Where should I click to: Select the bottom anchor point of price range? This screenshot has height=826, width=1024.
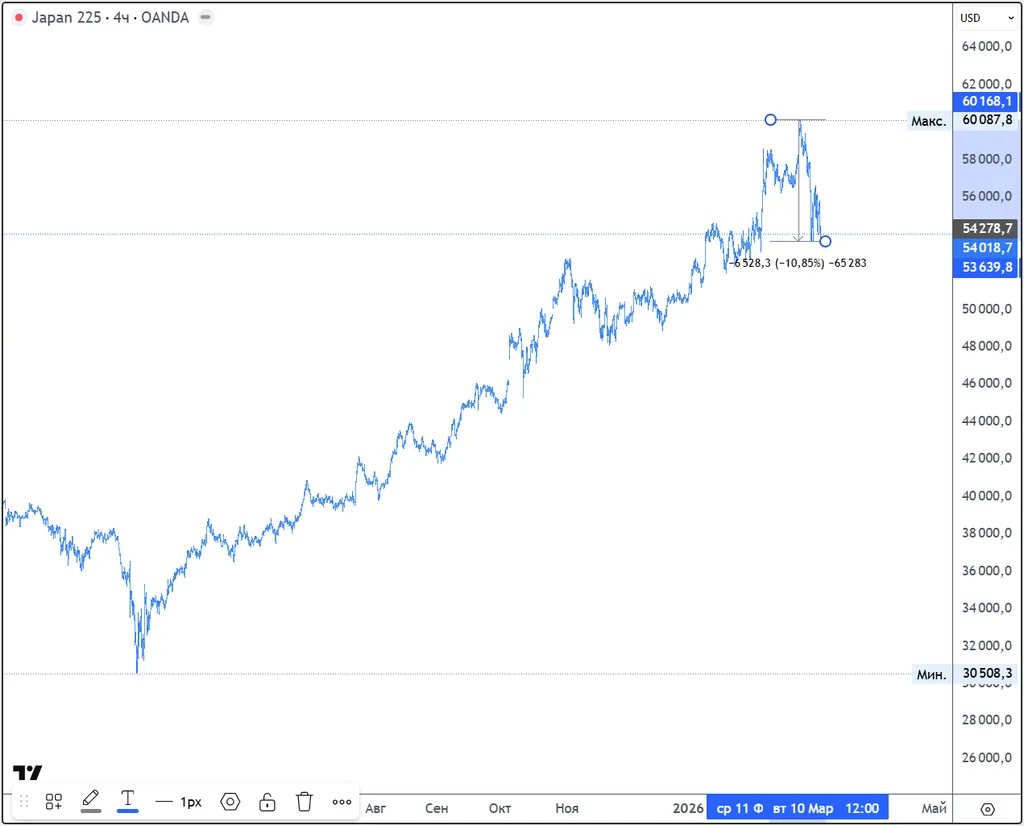(825, 241)
